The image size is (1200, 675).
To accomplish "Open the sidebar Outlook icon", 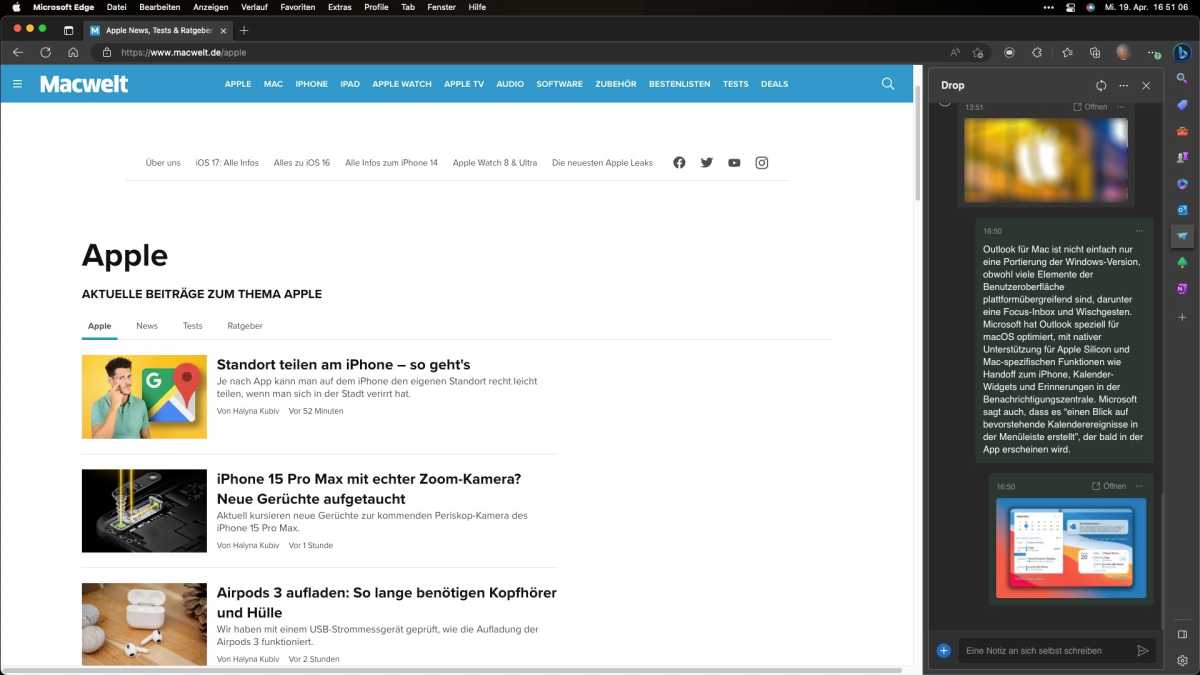I will pyautogui.click(x=1182, y=210).
